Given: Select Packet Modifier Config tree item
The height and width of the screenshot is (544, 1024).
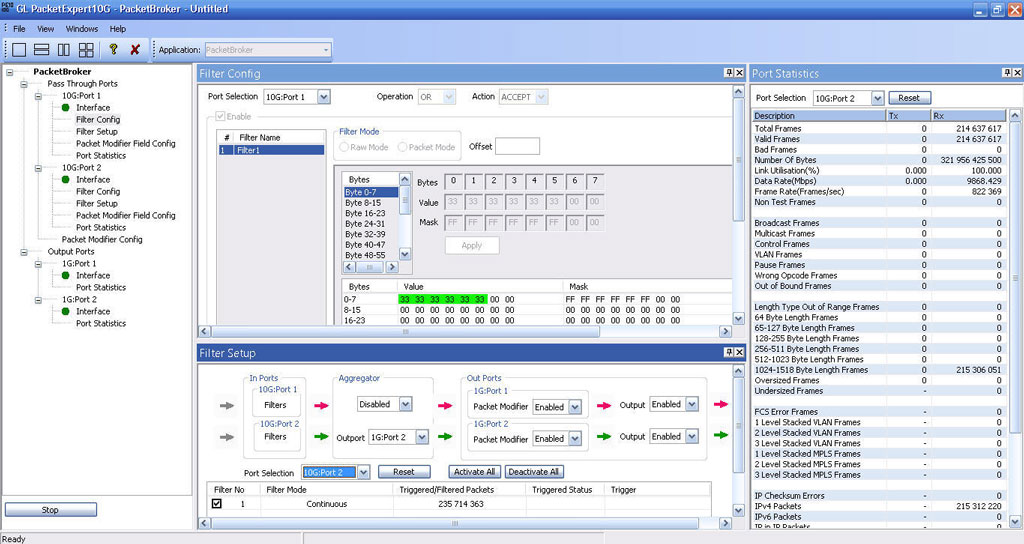Looking at the screenshot, I should pyautogui.click(x=102, y=239).
